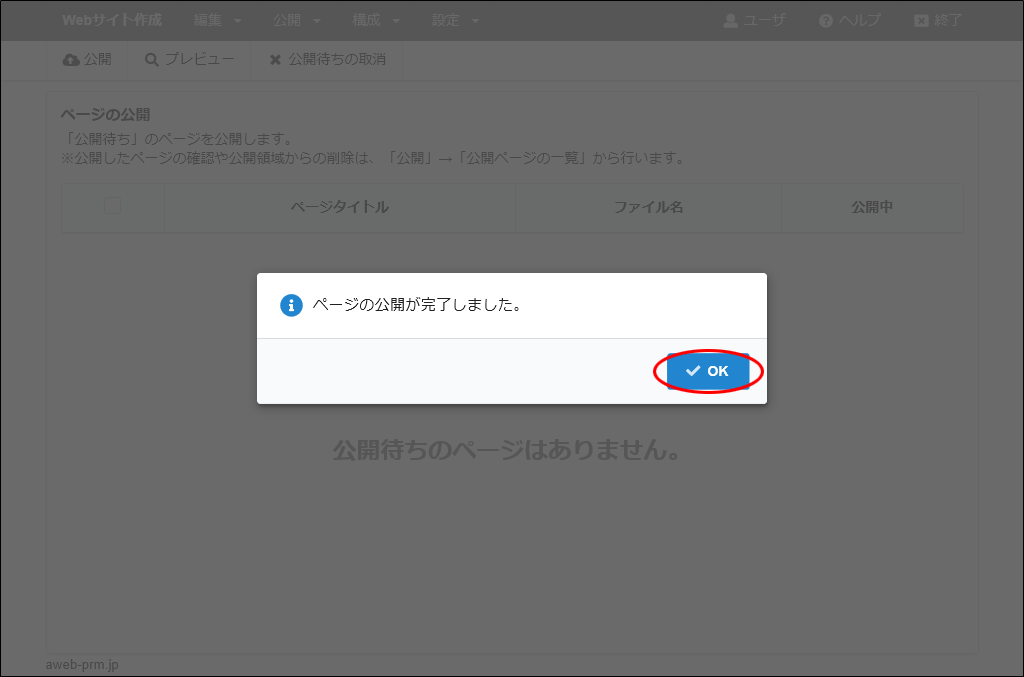Click the 公開待ちの取消 cross icon

click(275, 60)
